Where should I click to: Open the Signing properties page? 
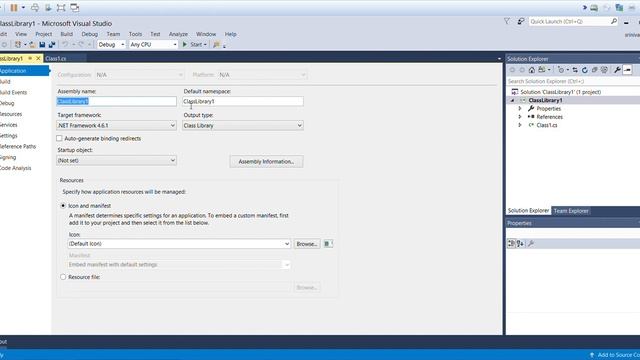(x=8, y=157)
